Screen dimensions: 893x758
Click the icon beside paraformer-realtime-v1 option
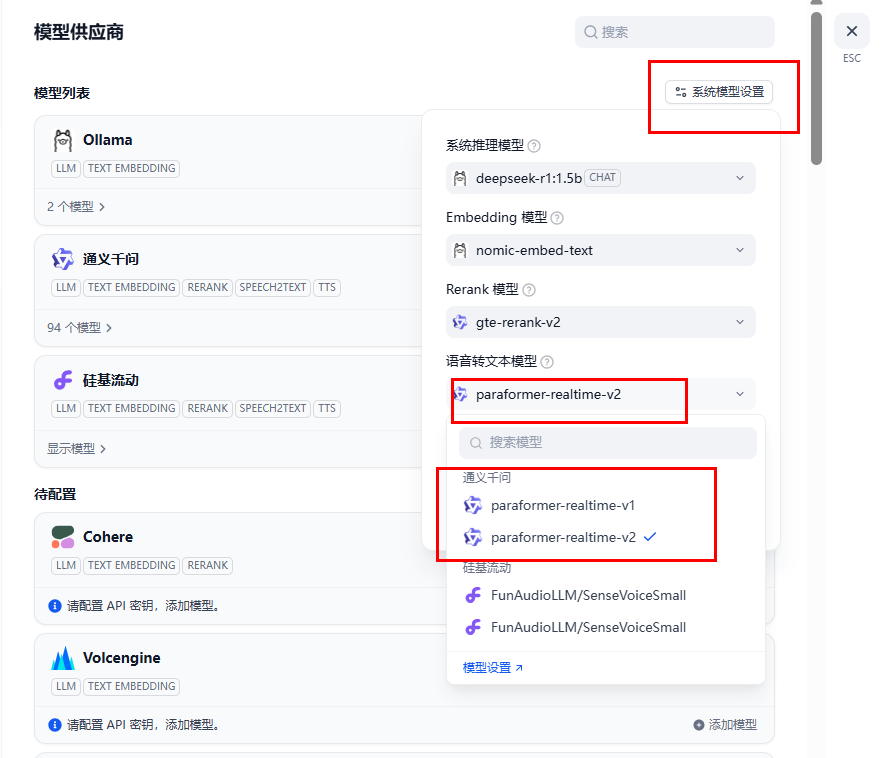(473, 505)
